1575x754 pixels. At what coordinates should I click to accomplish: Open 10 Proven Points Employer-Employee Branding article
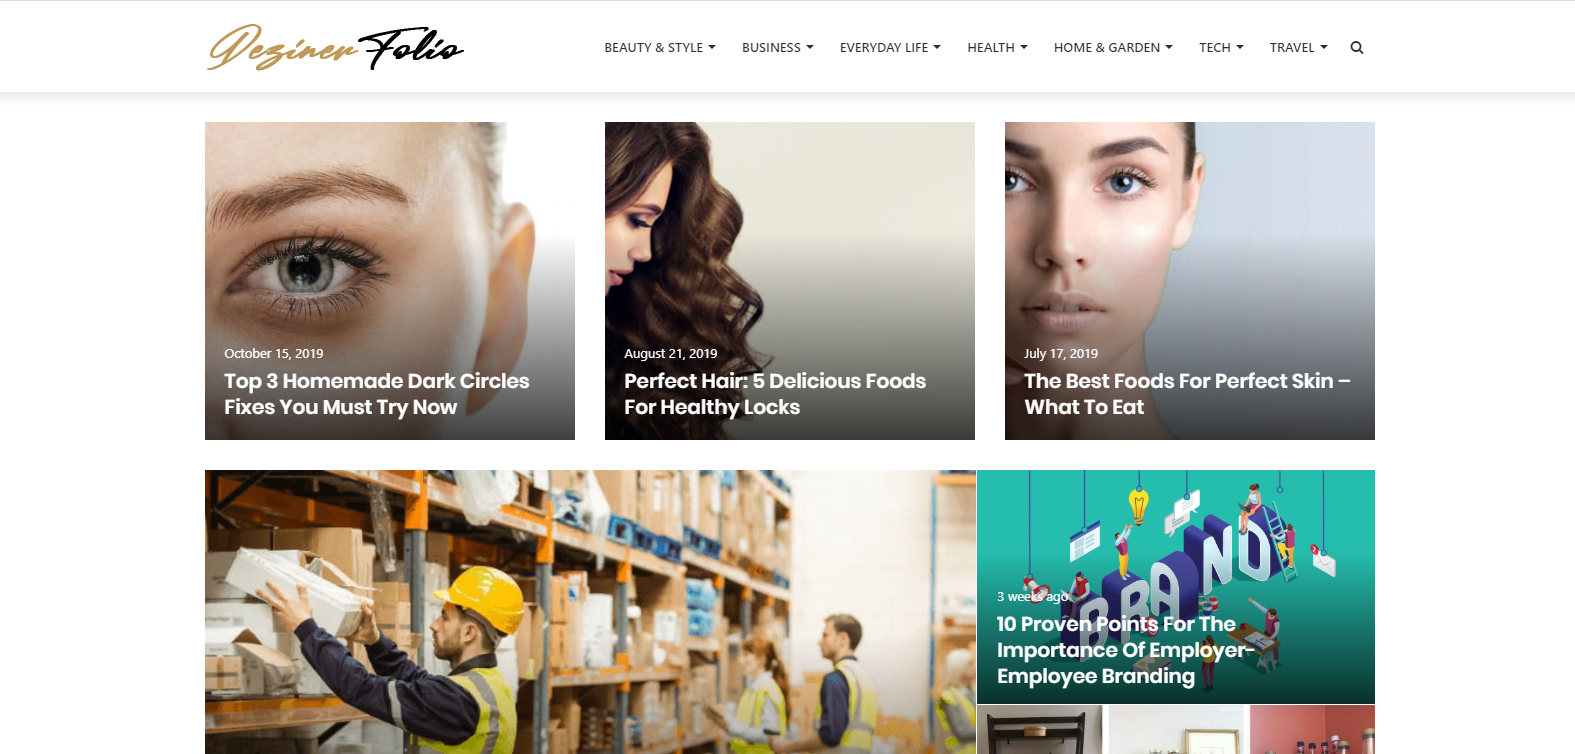(x=1125, y=650)
